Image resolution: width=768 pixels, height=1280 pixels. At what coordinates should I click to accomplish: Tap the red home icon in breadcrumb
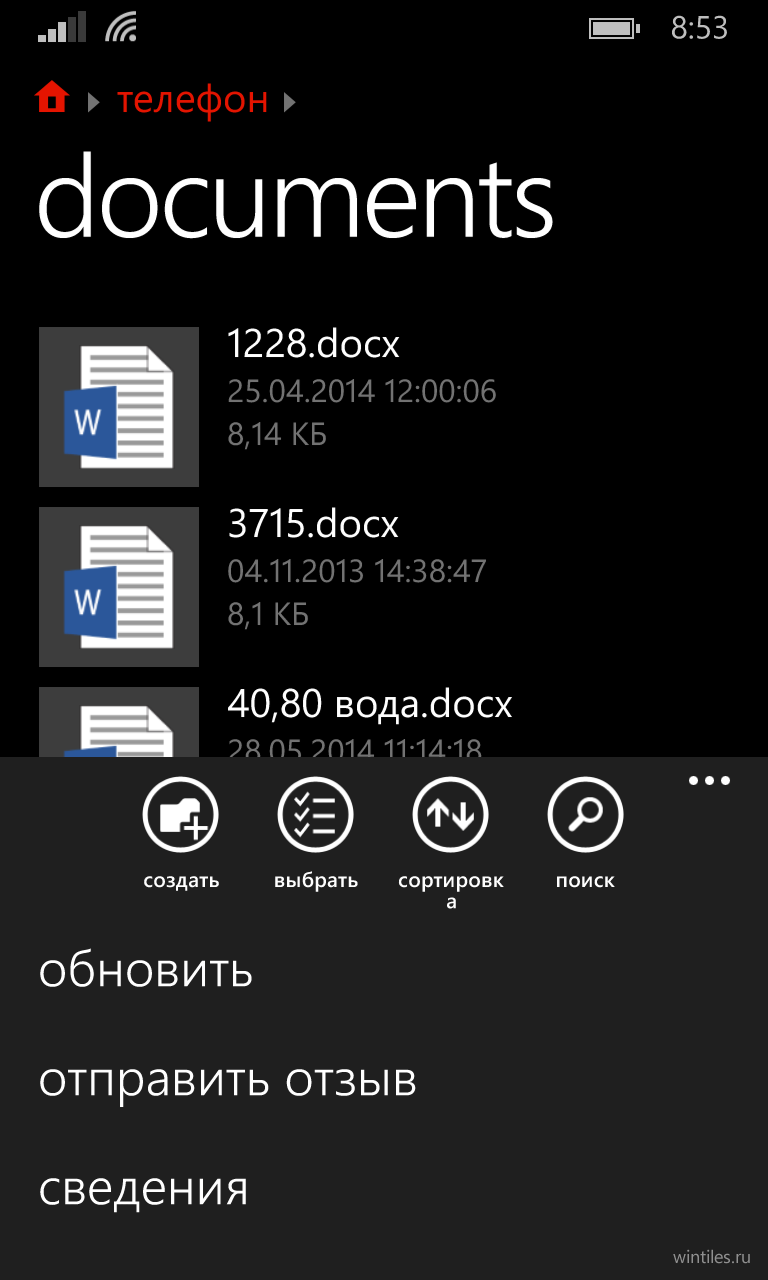52,98
